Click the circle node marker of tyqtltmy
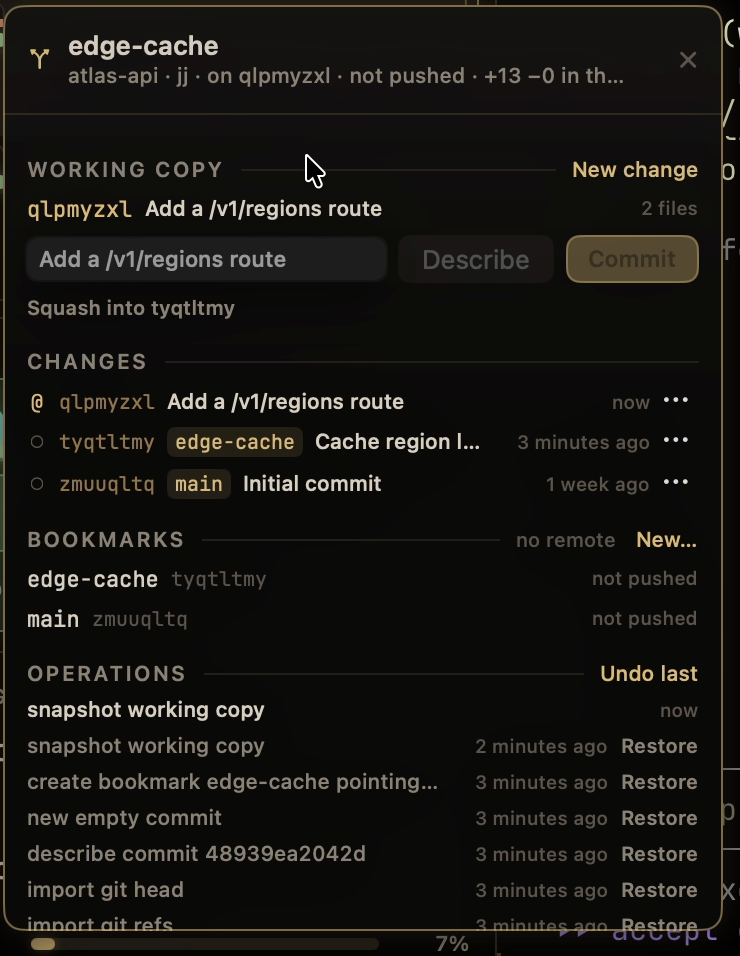740x956 pixels. [x=37, y=442]
